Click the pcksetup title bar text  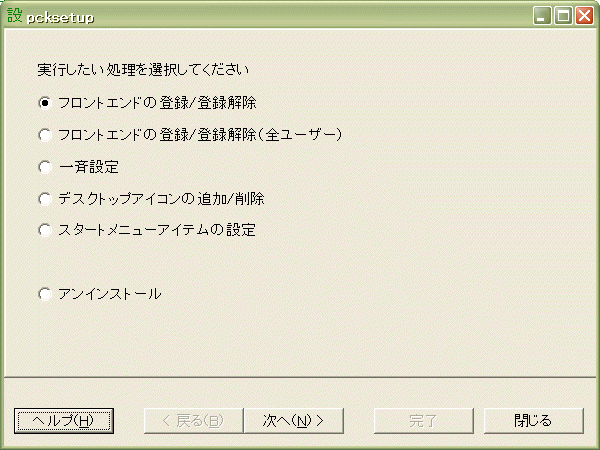60,18
